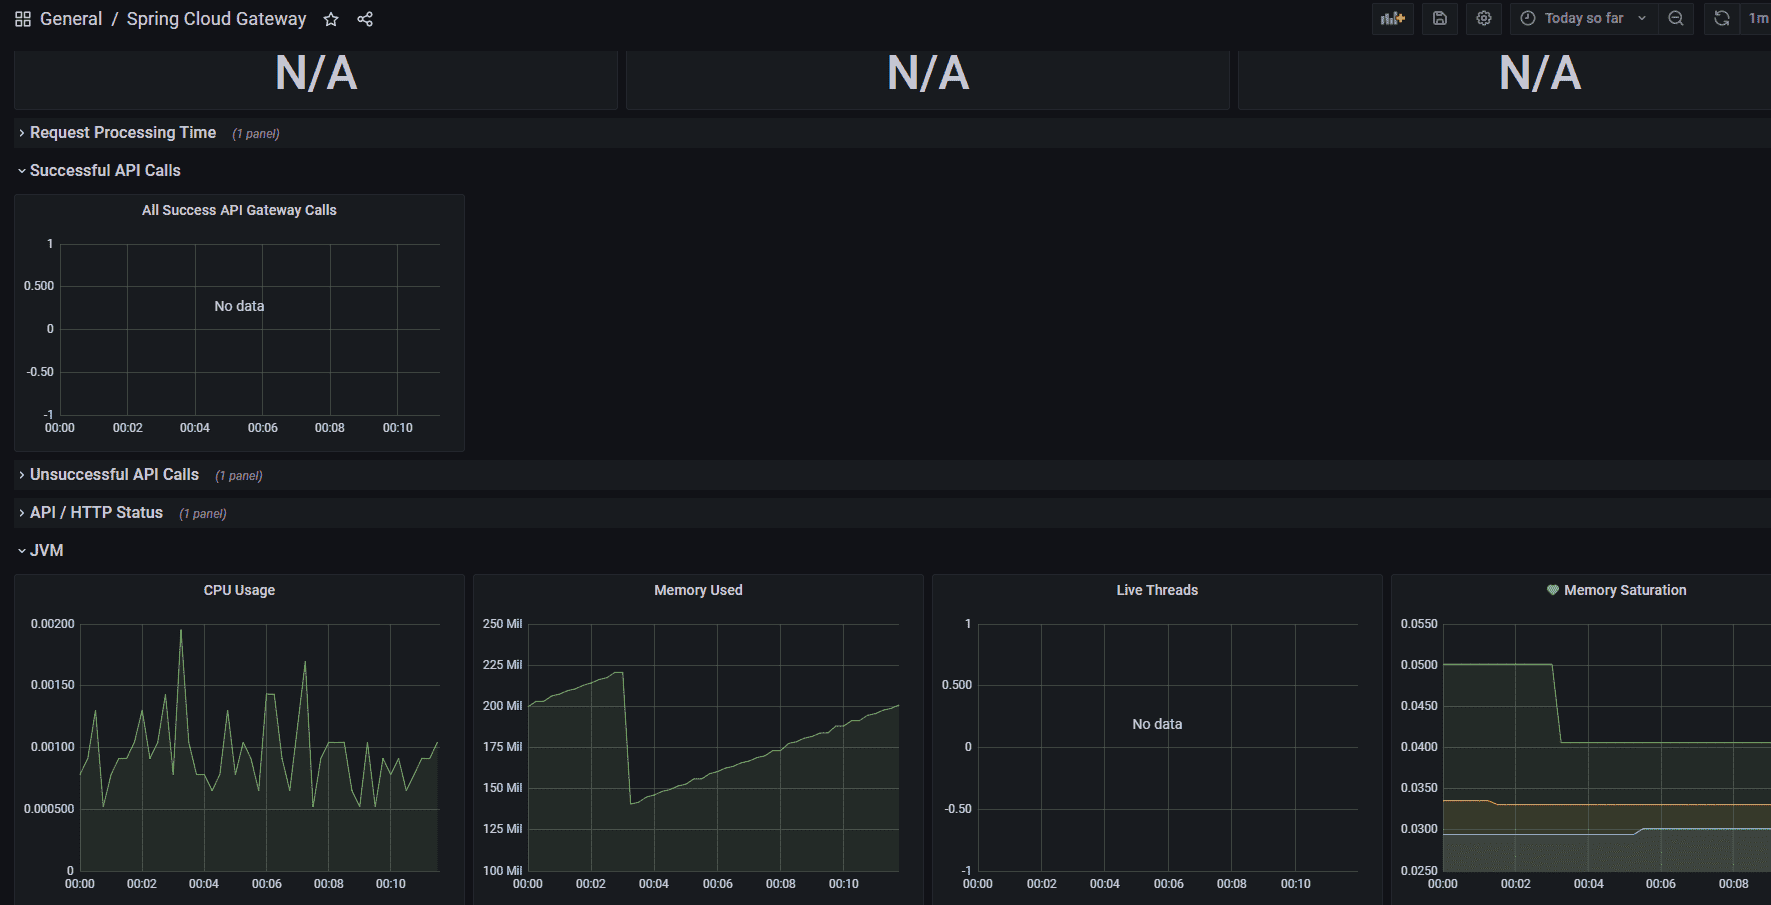Click the heart icon on Memory Saturation
This screenshot has height=905, width=1771.
tap(1553, 590)
